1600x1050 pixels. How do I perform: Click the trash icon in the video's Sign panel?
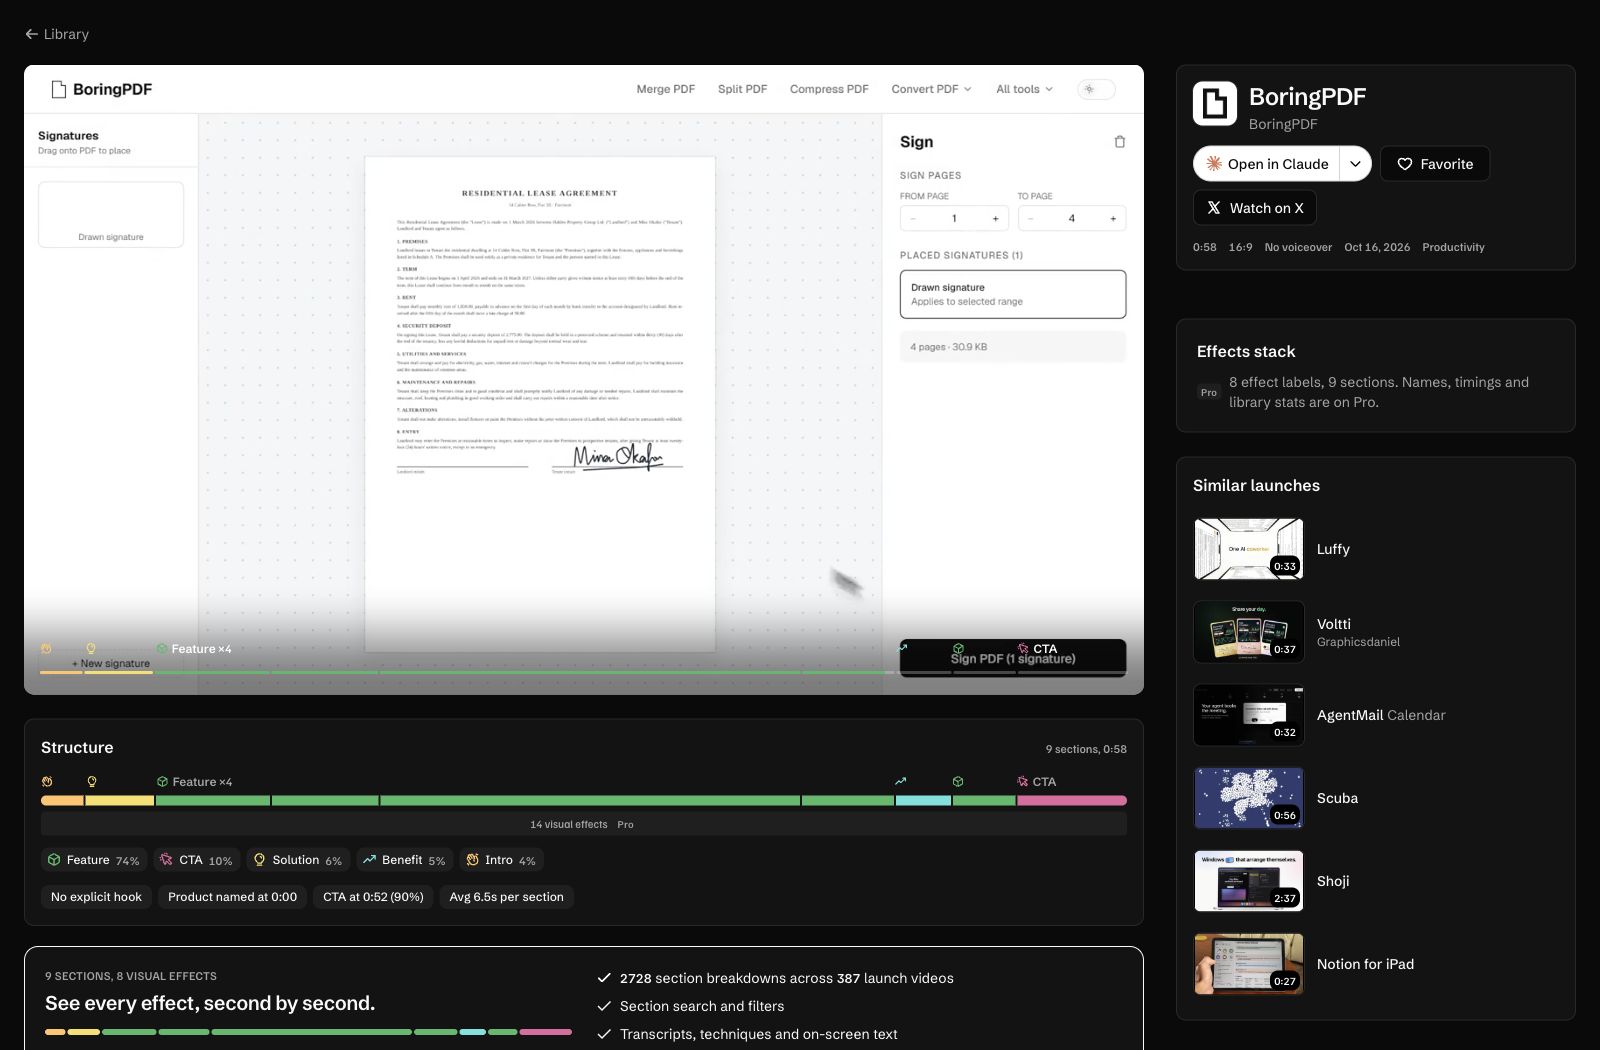click(x=1120, y=142)
